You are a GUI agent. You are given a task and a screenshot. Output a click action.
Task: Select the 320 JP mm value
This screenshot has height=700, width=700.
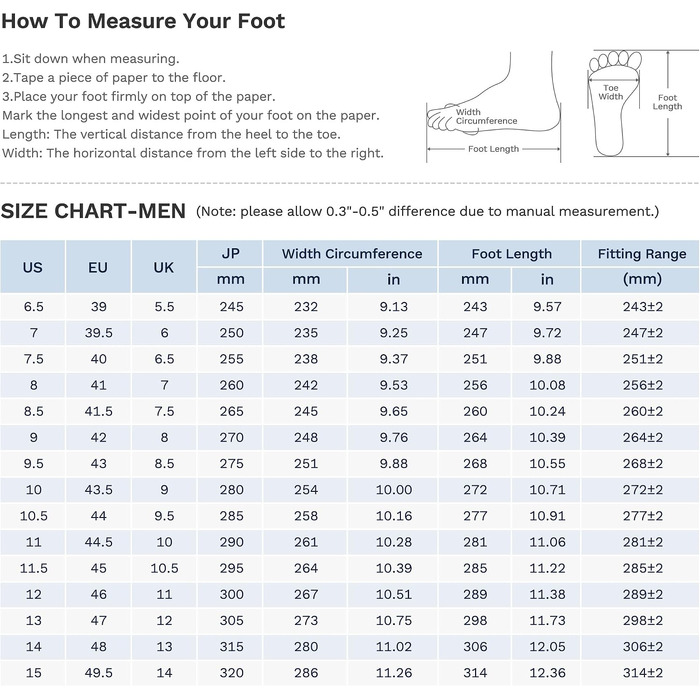(x=231, y=672)
